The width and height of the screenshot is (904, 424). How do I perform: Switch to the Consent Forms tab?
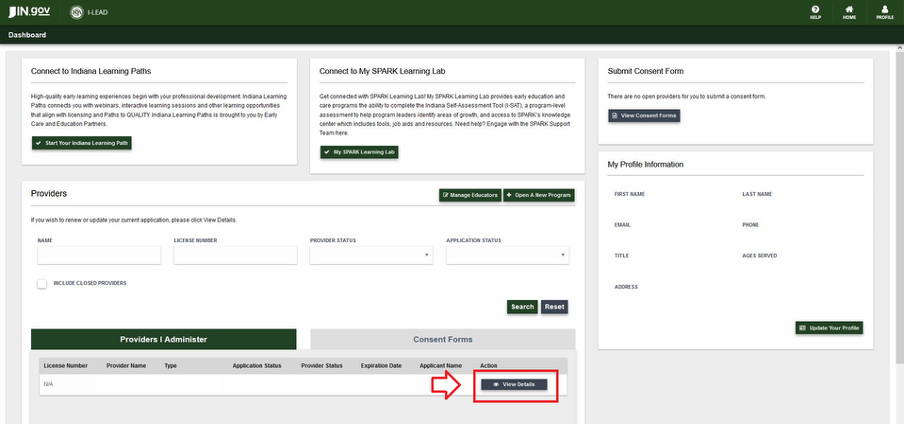click(x=443, y=339)
